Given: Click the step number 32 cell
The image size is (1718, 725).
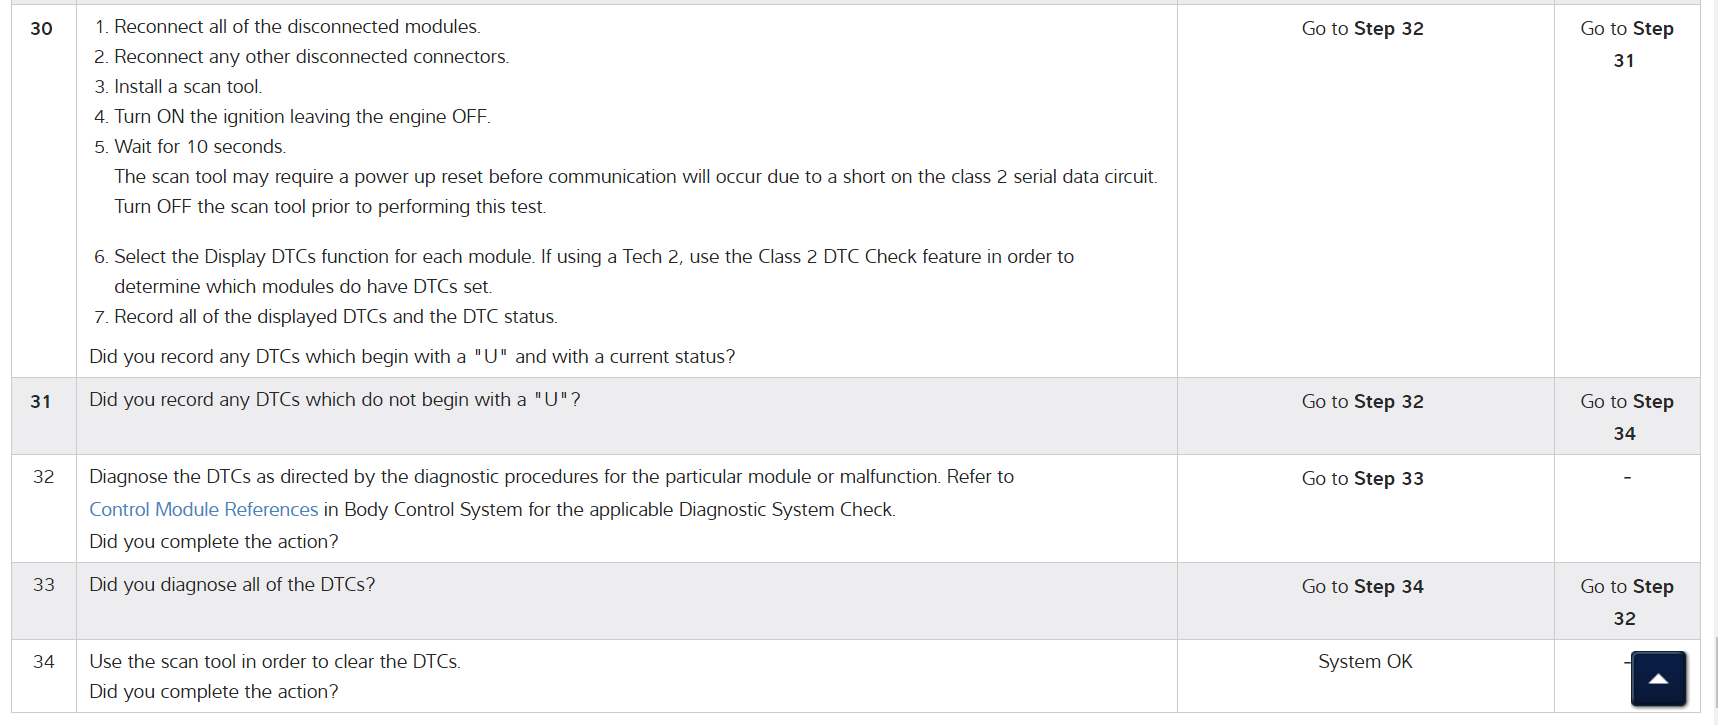Looking at the screenshot, I should [x=44, y=477].
